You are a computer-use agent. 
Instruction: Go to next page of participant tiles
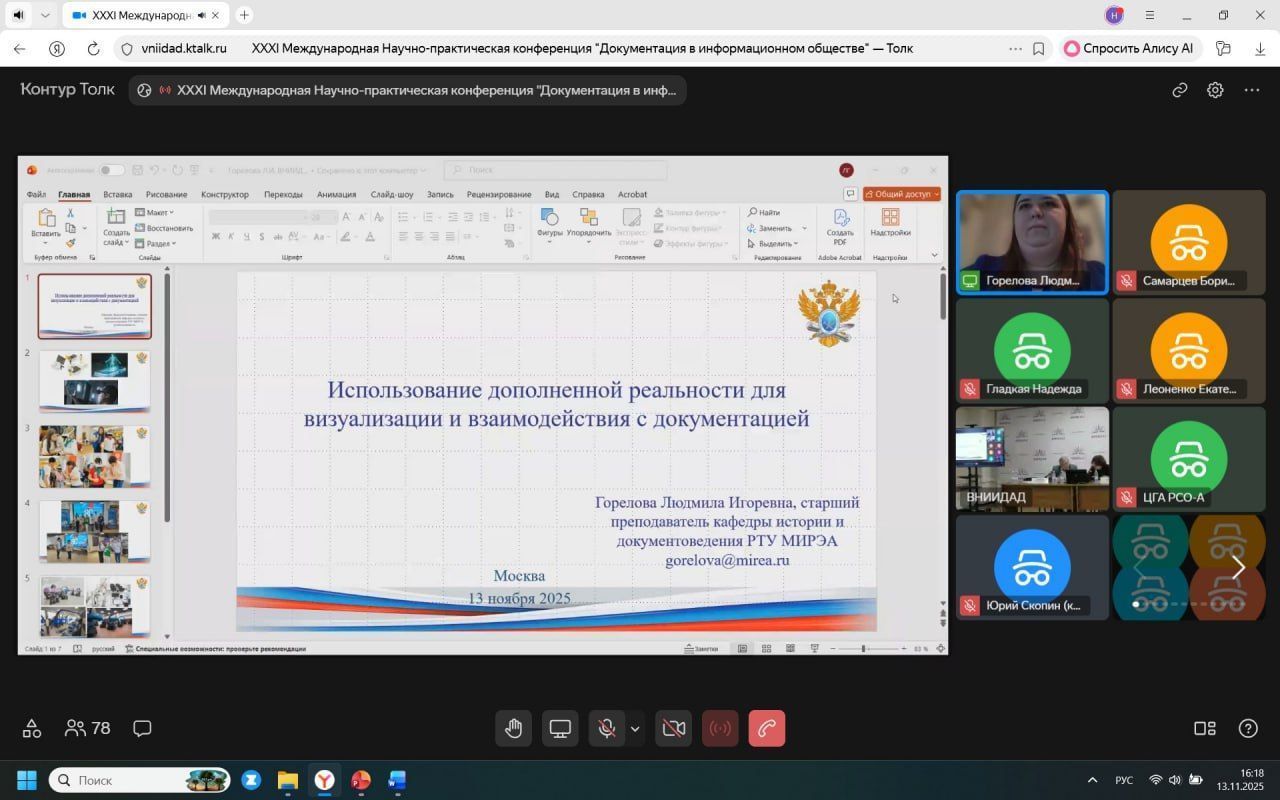1238,568
